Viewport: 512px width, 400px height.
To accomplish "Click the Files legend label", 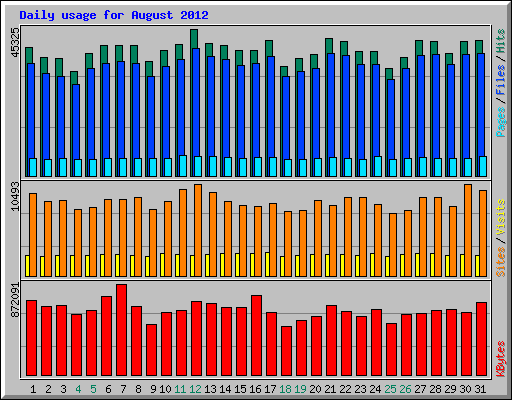I will point(501,80).
